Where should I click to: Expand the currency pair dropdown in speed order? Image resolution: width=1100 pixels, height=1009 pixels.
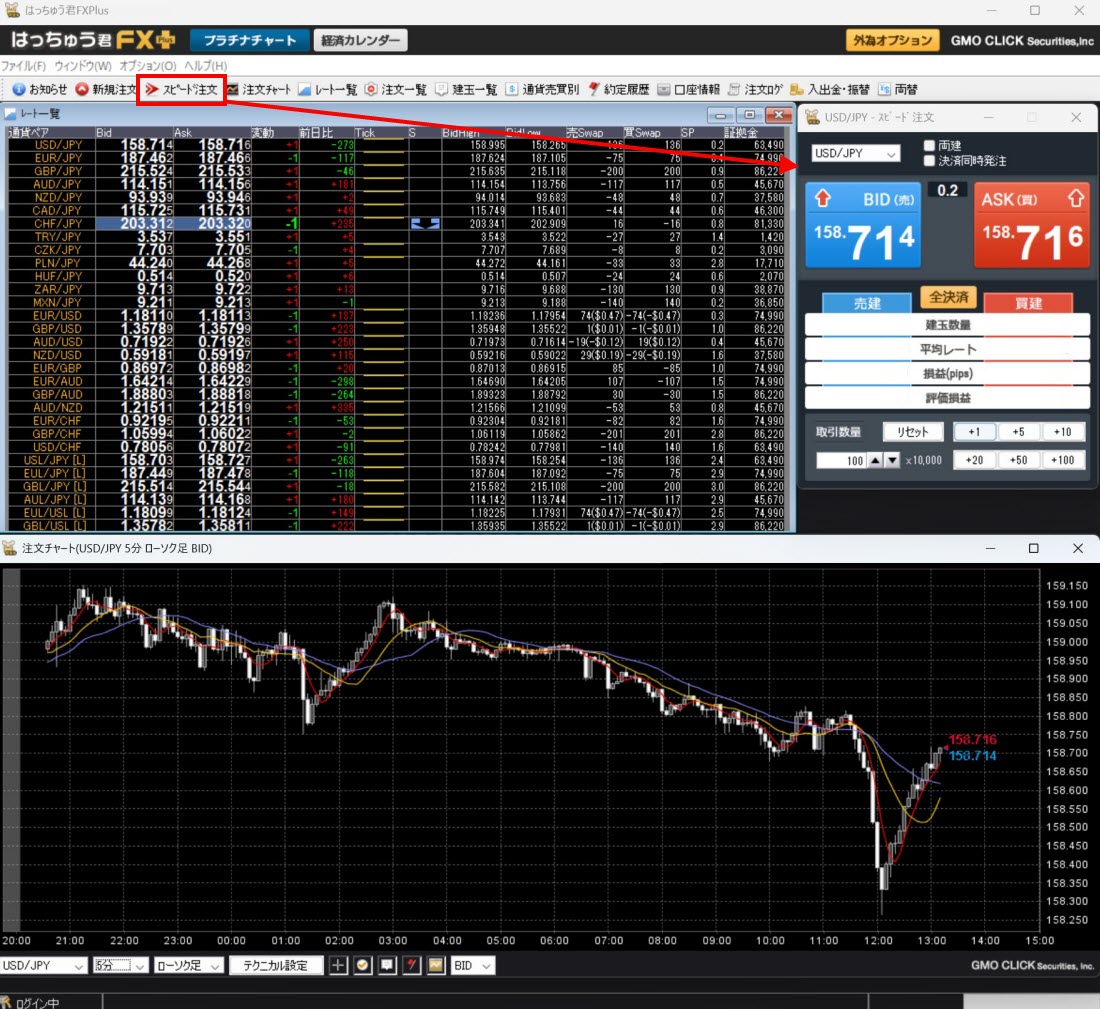(x=855, y=154)
